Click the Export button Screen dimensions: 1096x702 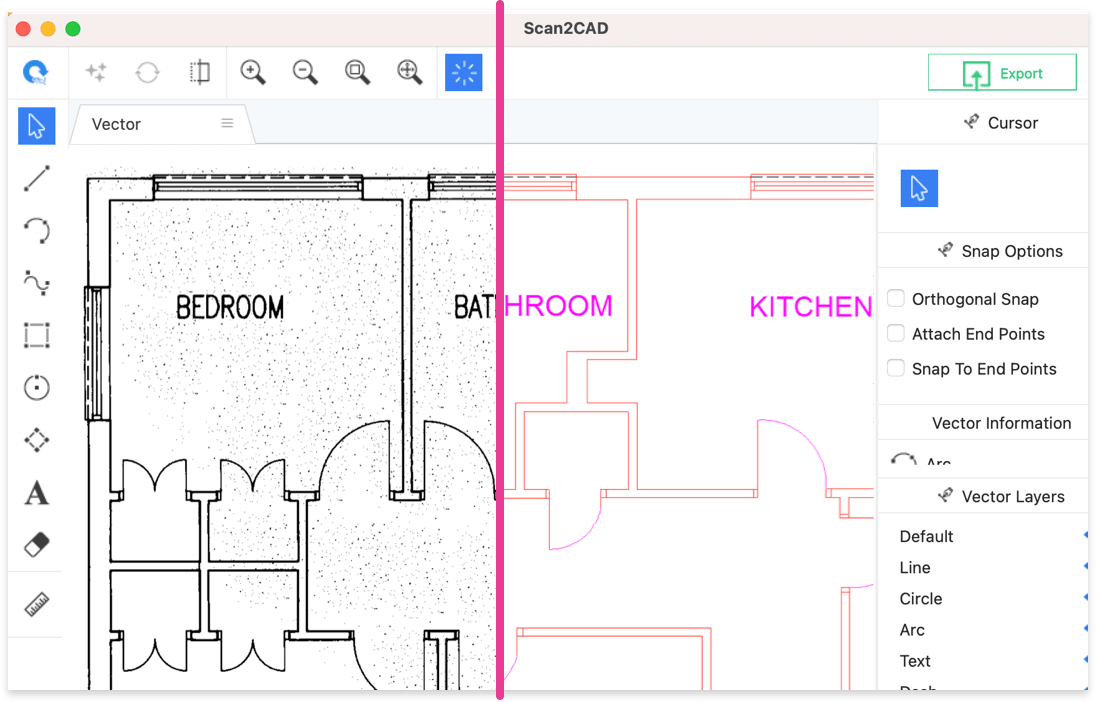(1002, 71)
